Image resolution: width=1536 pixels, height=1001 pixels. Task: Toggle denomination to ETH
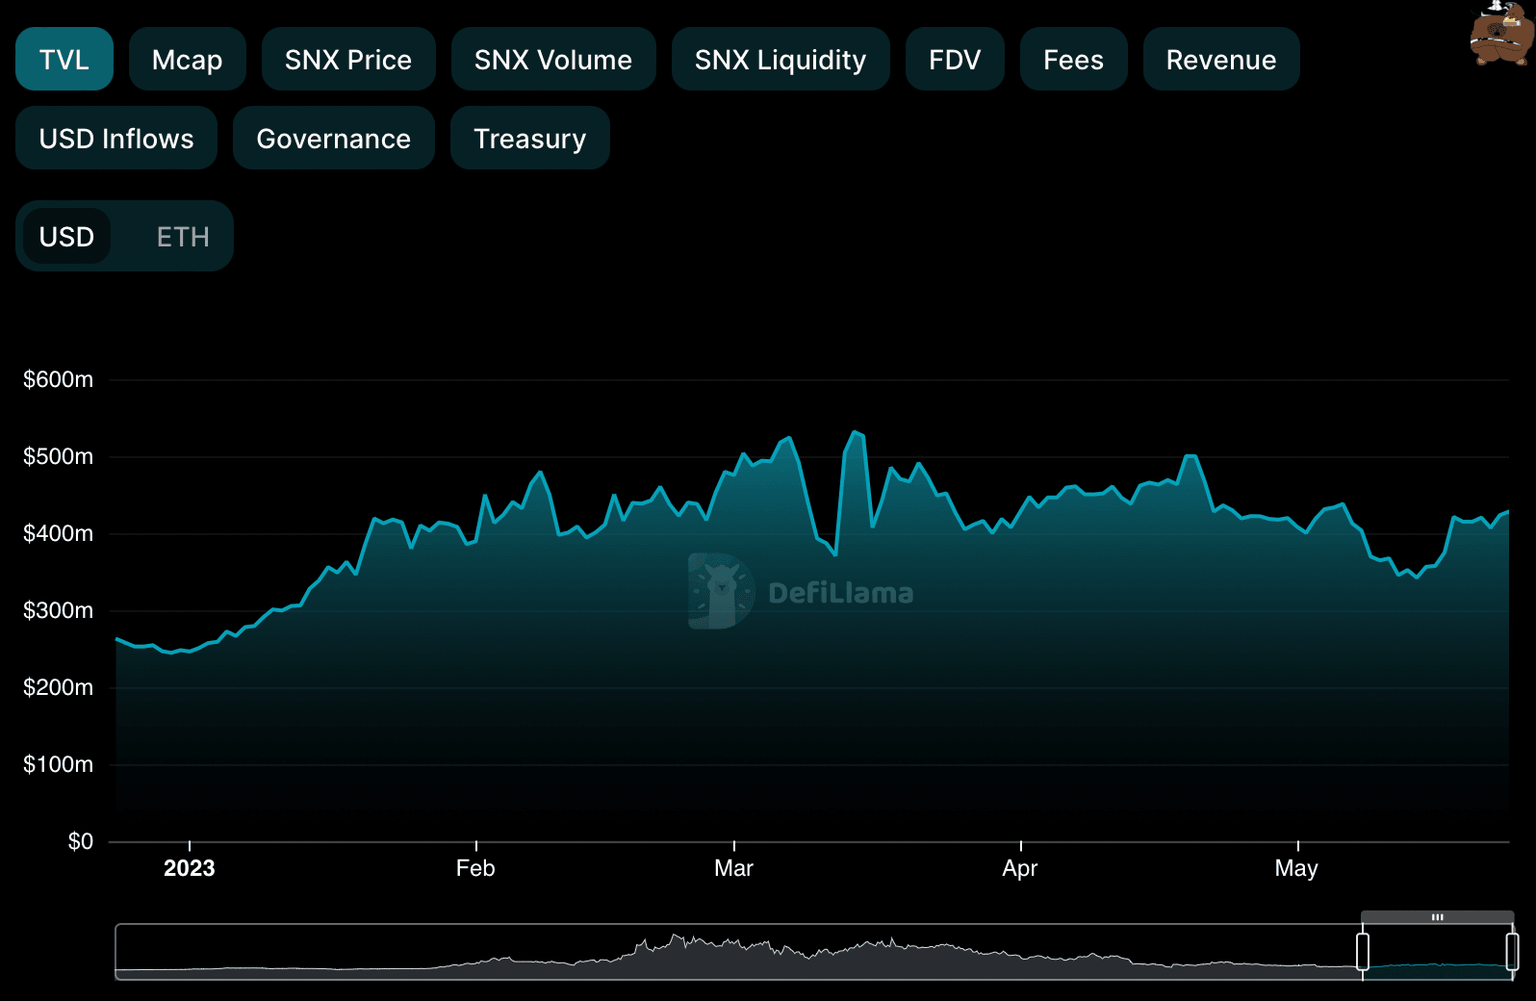point(182,236)
